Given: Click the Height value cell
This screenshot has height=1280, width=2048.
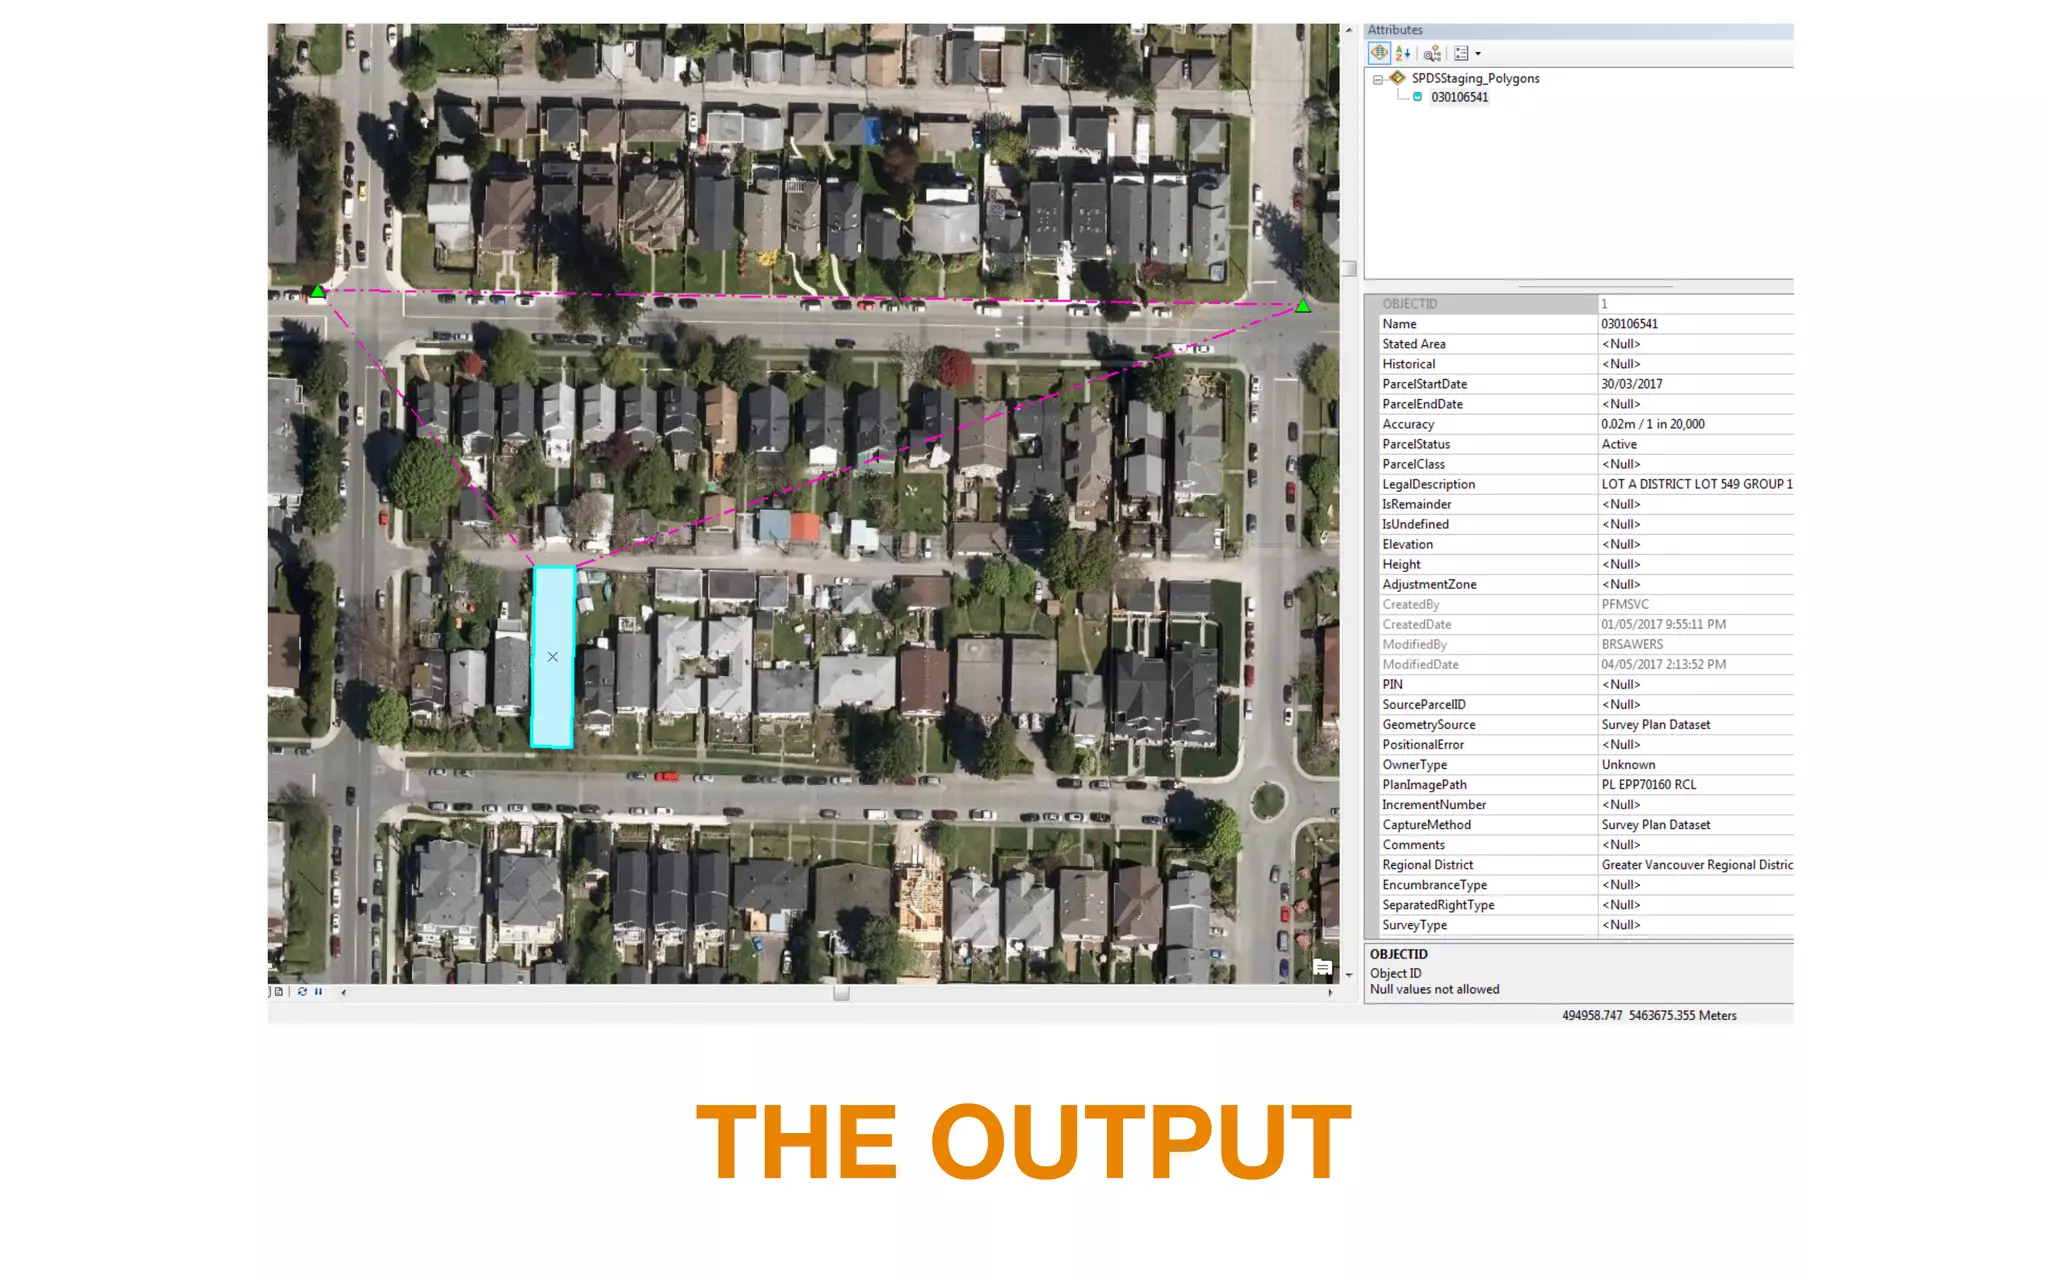Looking at the screenshot, I should [x=1695, y=564].
